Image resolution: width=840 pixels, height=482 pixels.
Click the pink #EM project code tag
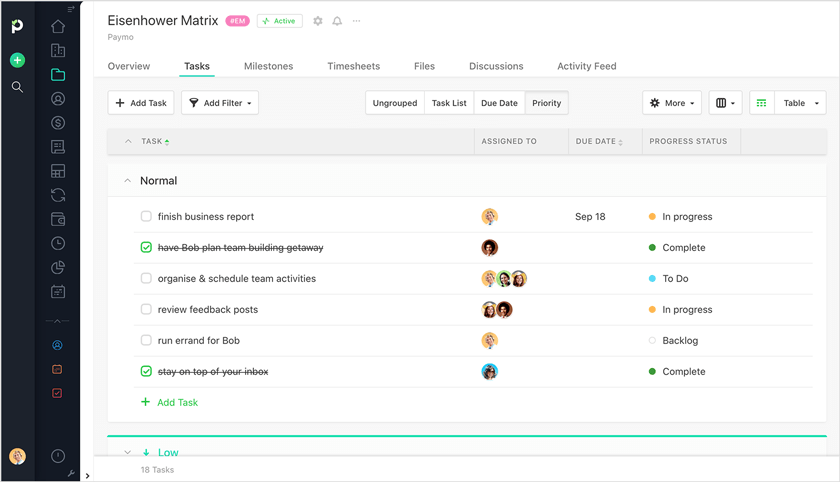(x=237, y=21)
